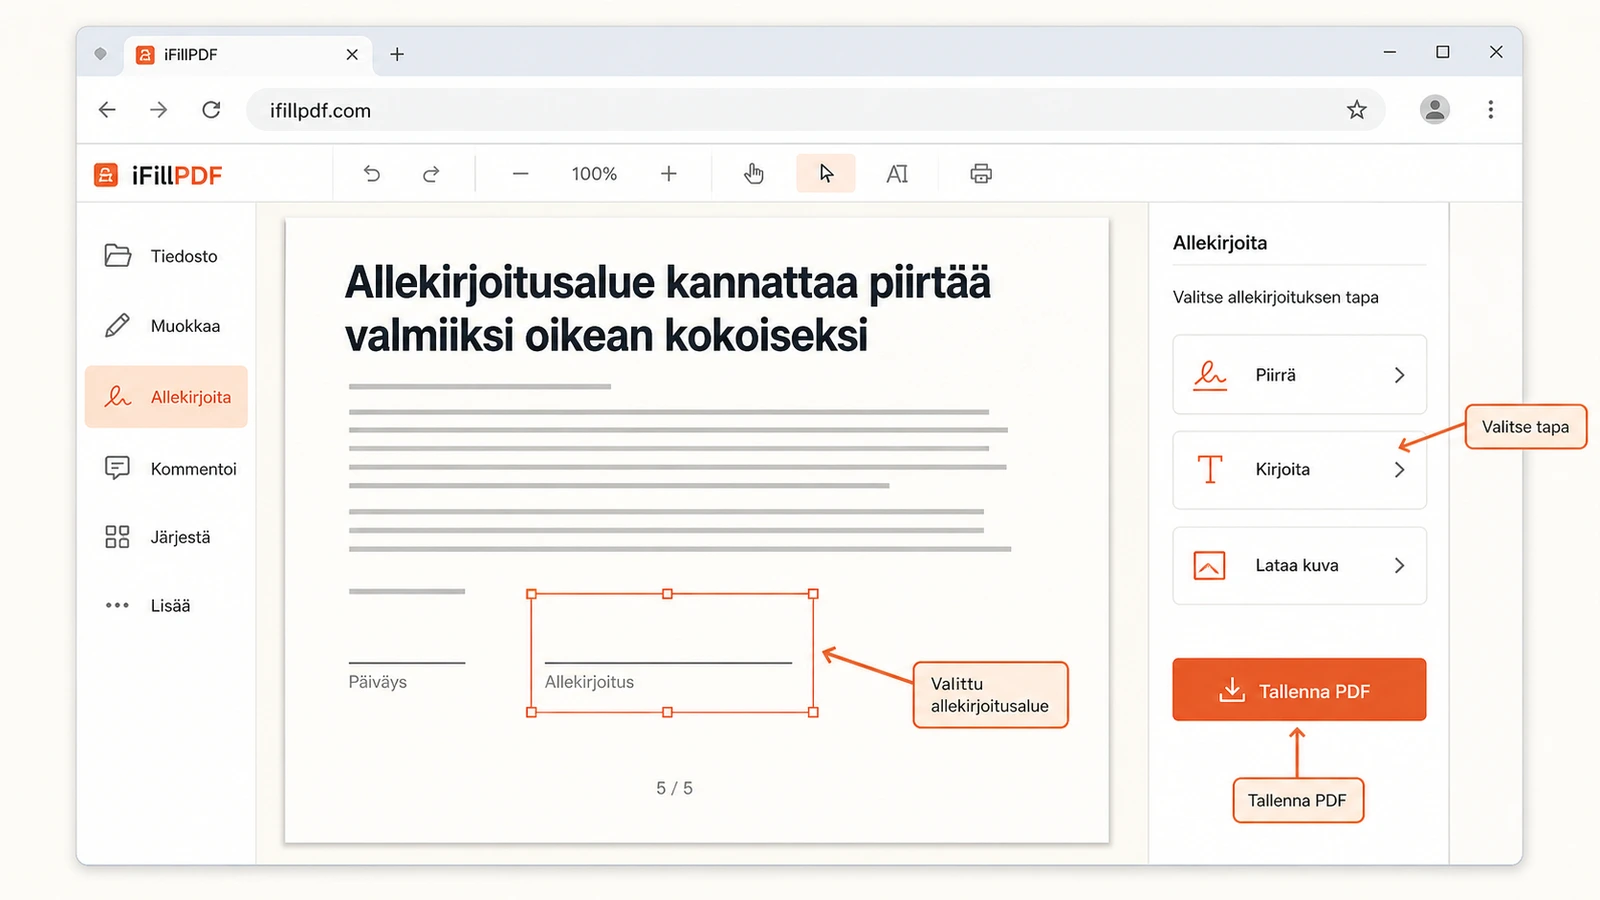Zoom out with the minus button
This screenshot has height=900, width=1600.
point(520,174)
